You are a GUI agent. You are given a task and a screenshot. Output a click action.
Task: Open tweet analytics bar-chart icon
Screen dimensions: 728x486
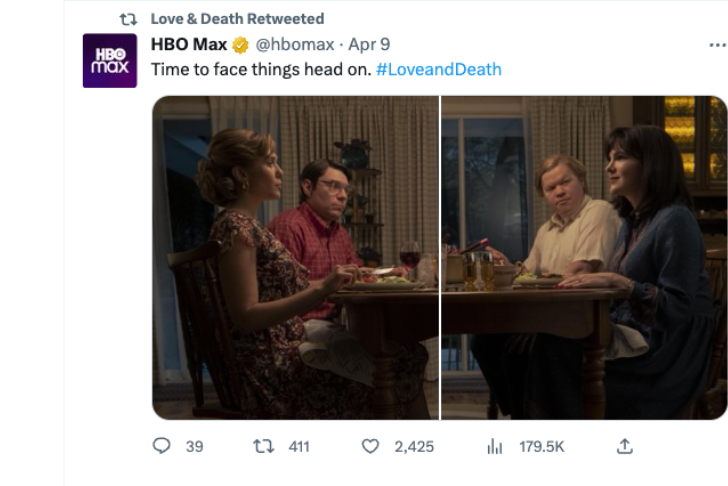494,447
